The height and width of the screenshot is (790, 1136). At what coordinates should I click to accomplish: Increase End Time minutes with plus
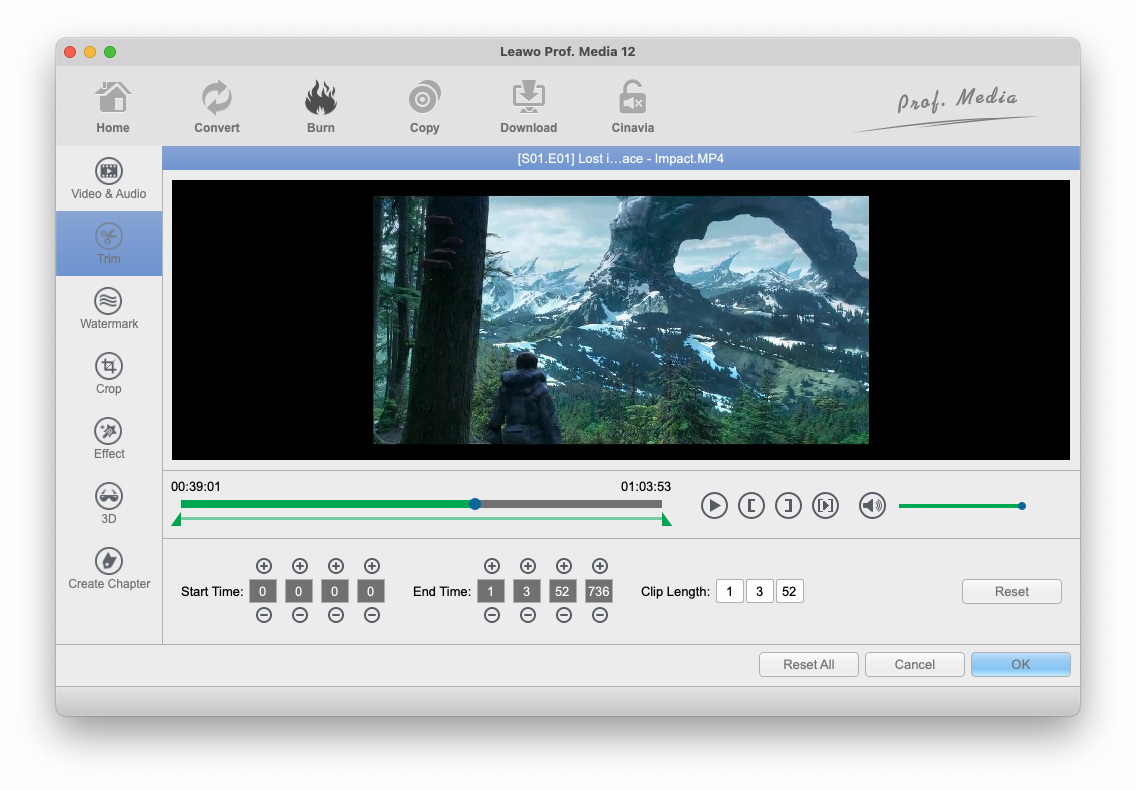tap(528, 566)
